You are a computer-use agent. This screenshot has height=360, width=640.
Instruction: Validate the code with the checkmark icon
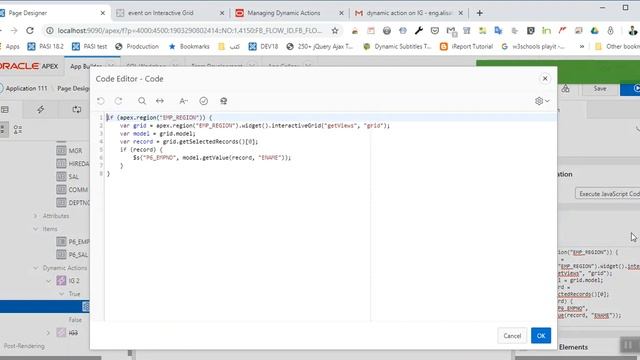tap(203, 101)
